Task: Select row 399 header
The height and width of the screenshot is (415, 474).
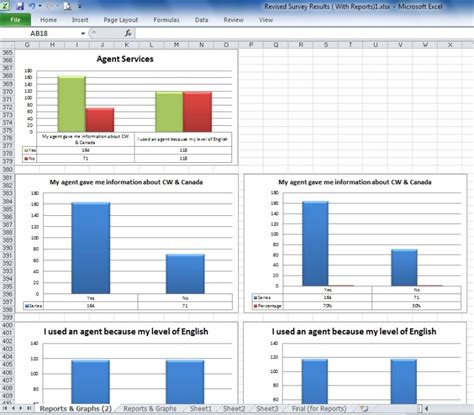Action: tap(7, 317)
